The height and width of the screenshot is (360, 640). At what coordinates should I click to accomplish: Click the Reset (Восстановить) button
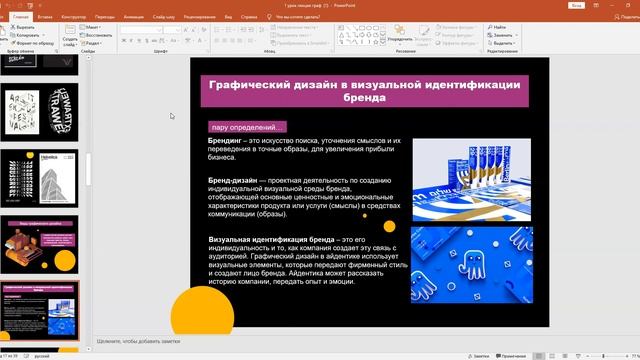click(x=96, y=35)
